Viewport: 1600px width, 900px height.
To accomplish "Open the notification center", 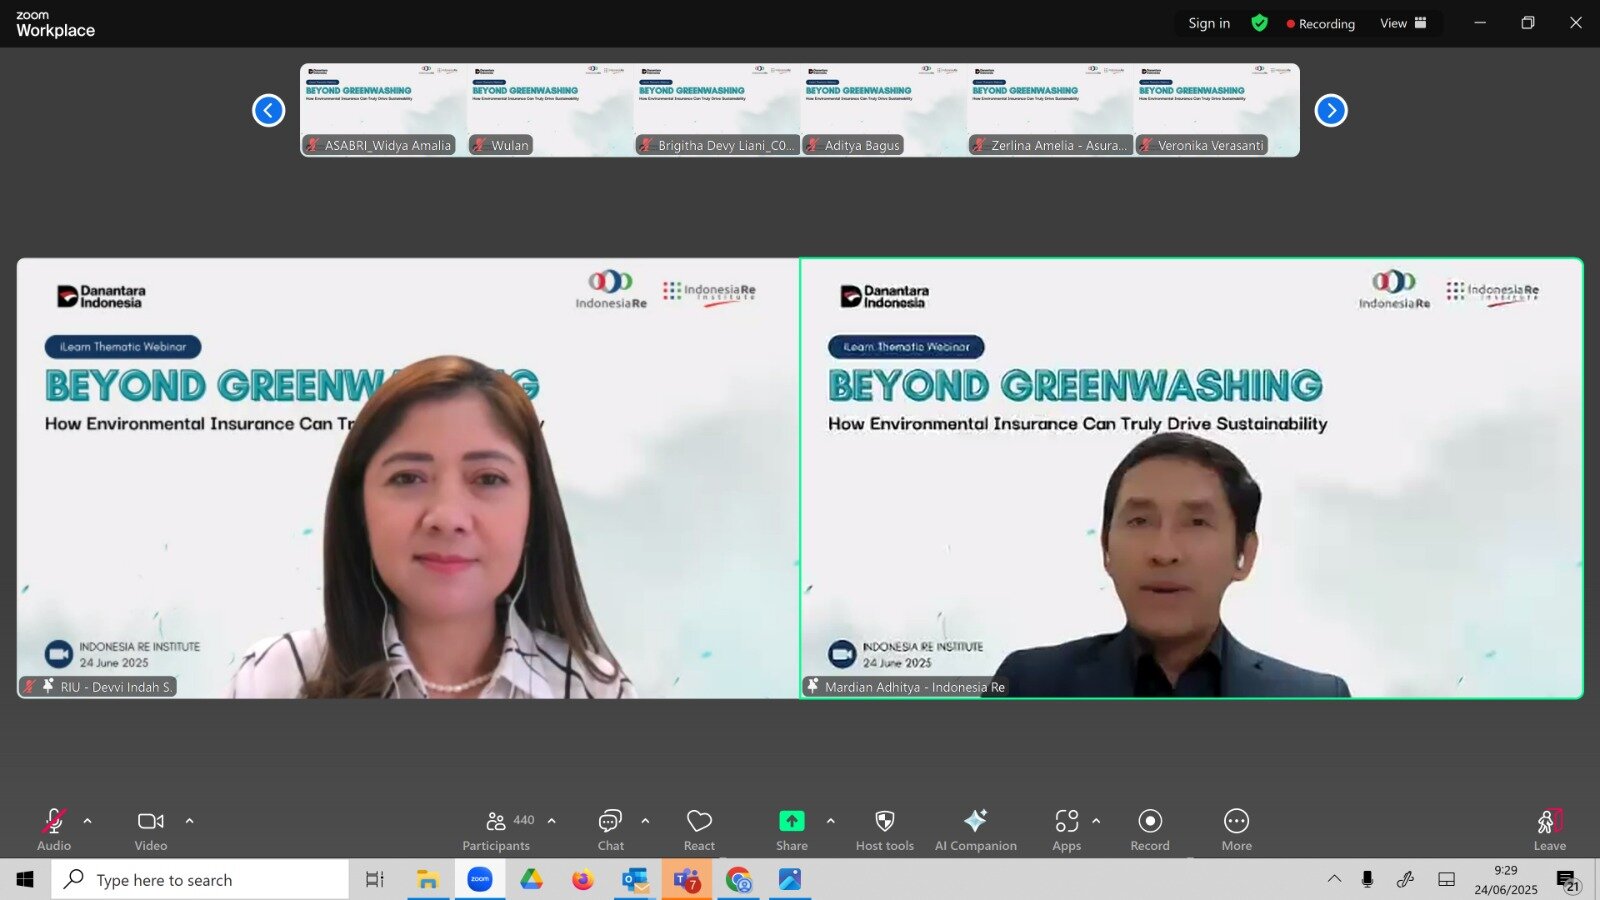I will pyautogui.click(x=1568, y=880).
